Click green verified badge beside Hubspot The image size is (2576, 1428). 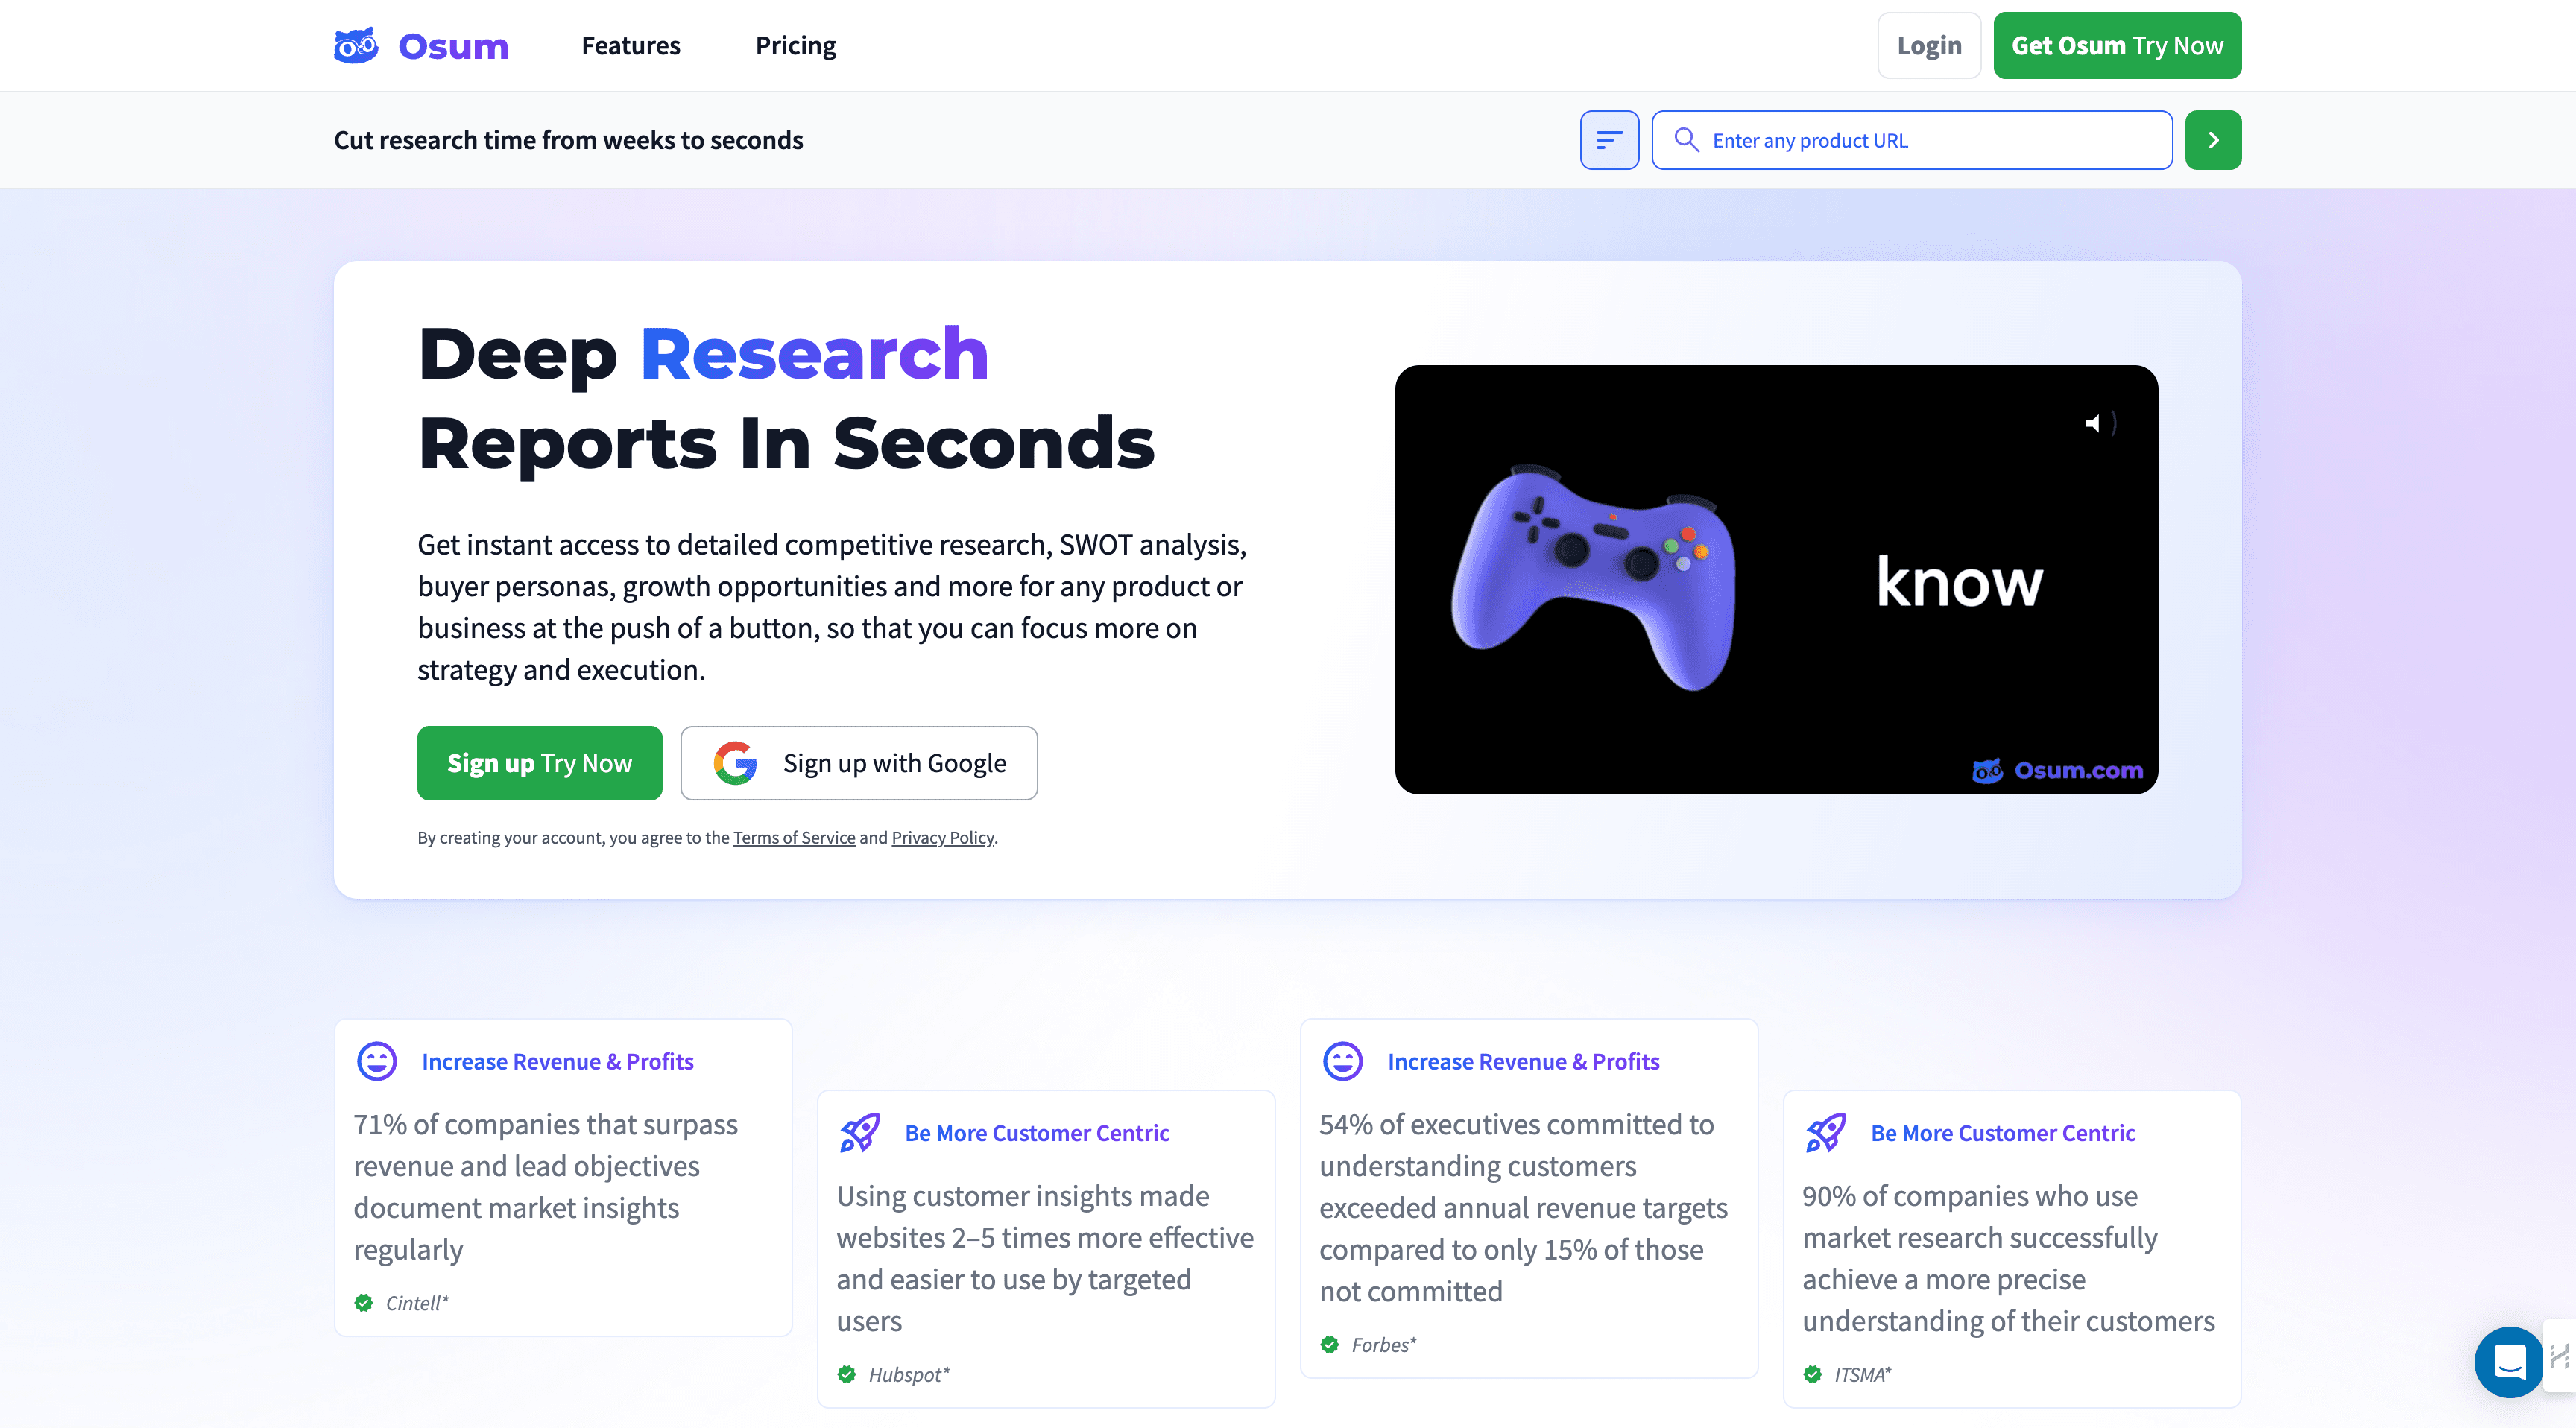pyautogui.click(x=847, y=1374)
